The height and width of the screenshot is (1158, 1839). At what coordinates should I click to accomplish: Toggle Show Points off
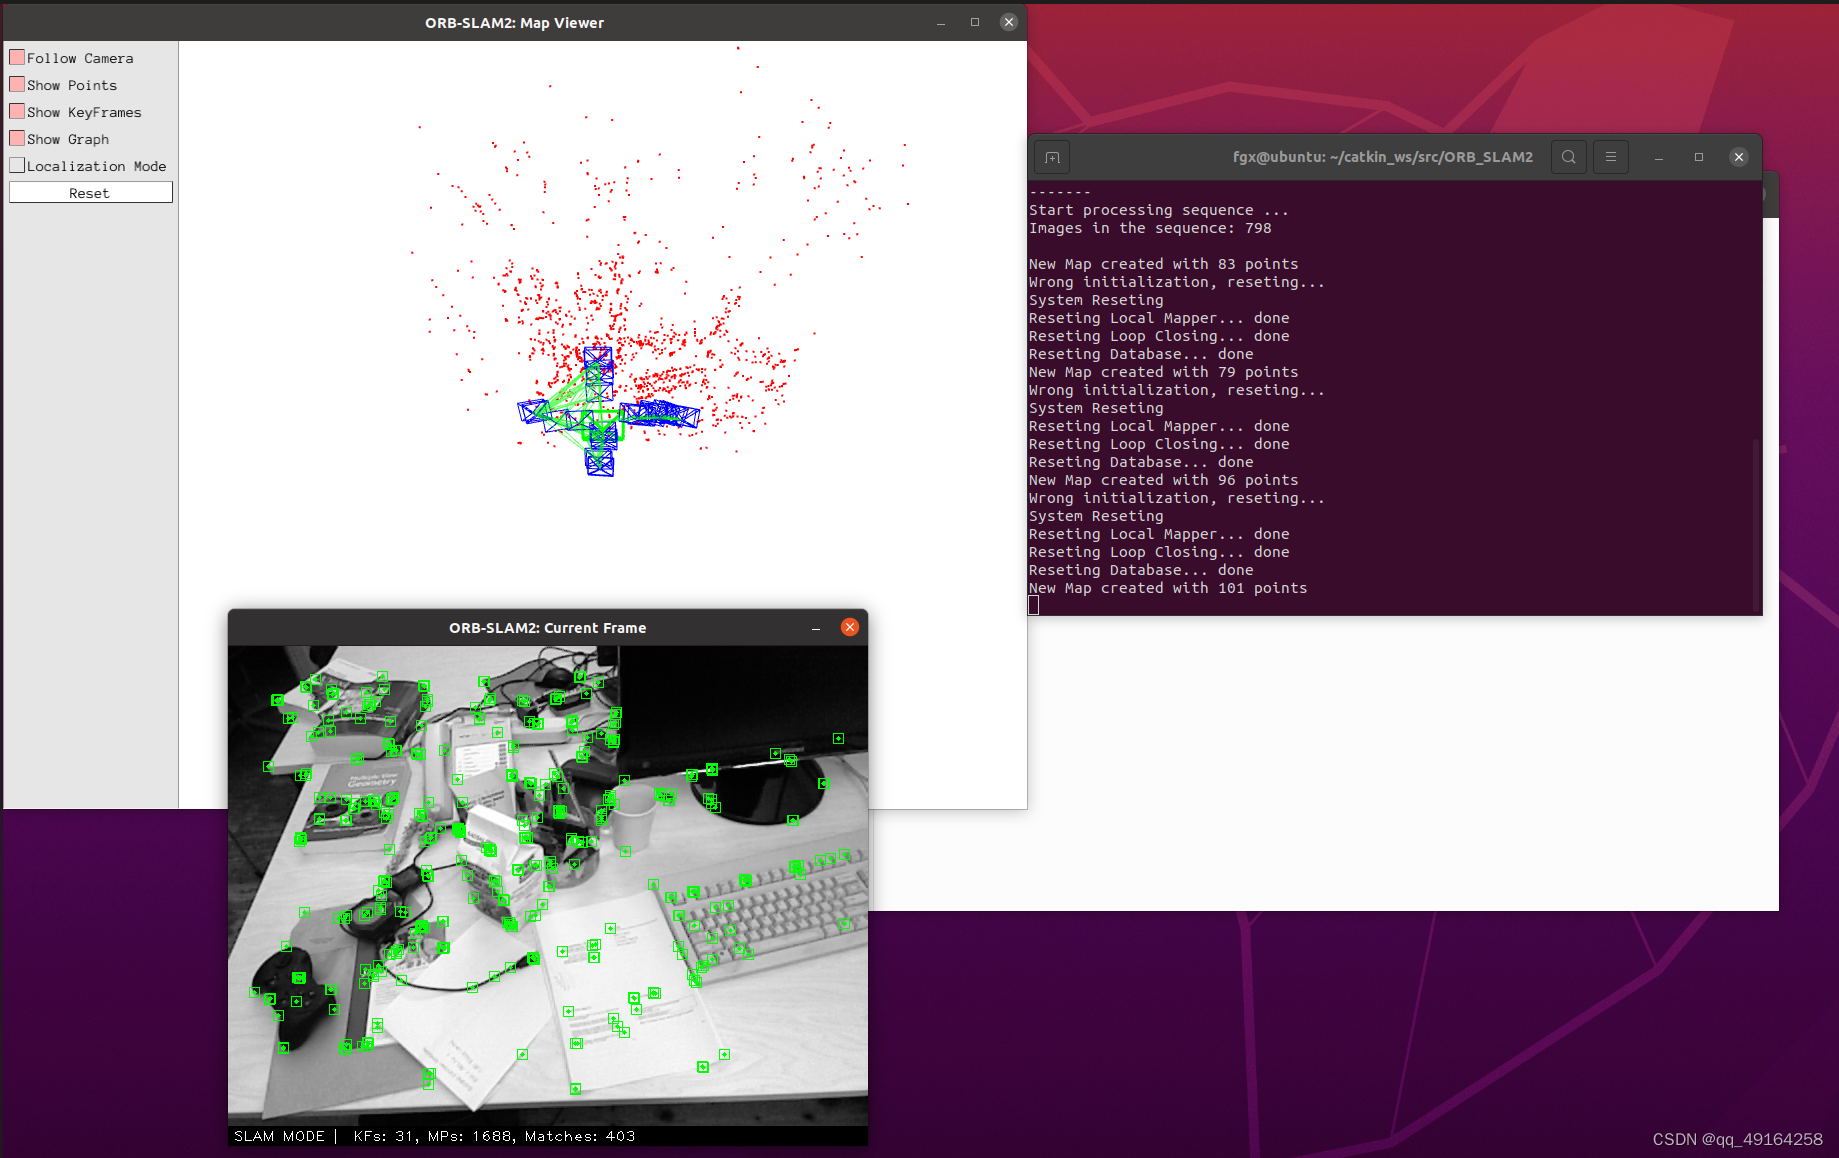tap(17, 84)
